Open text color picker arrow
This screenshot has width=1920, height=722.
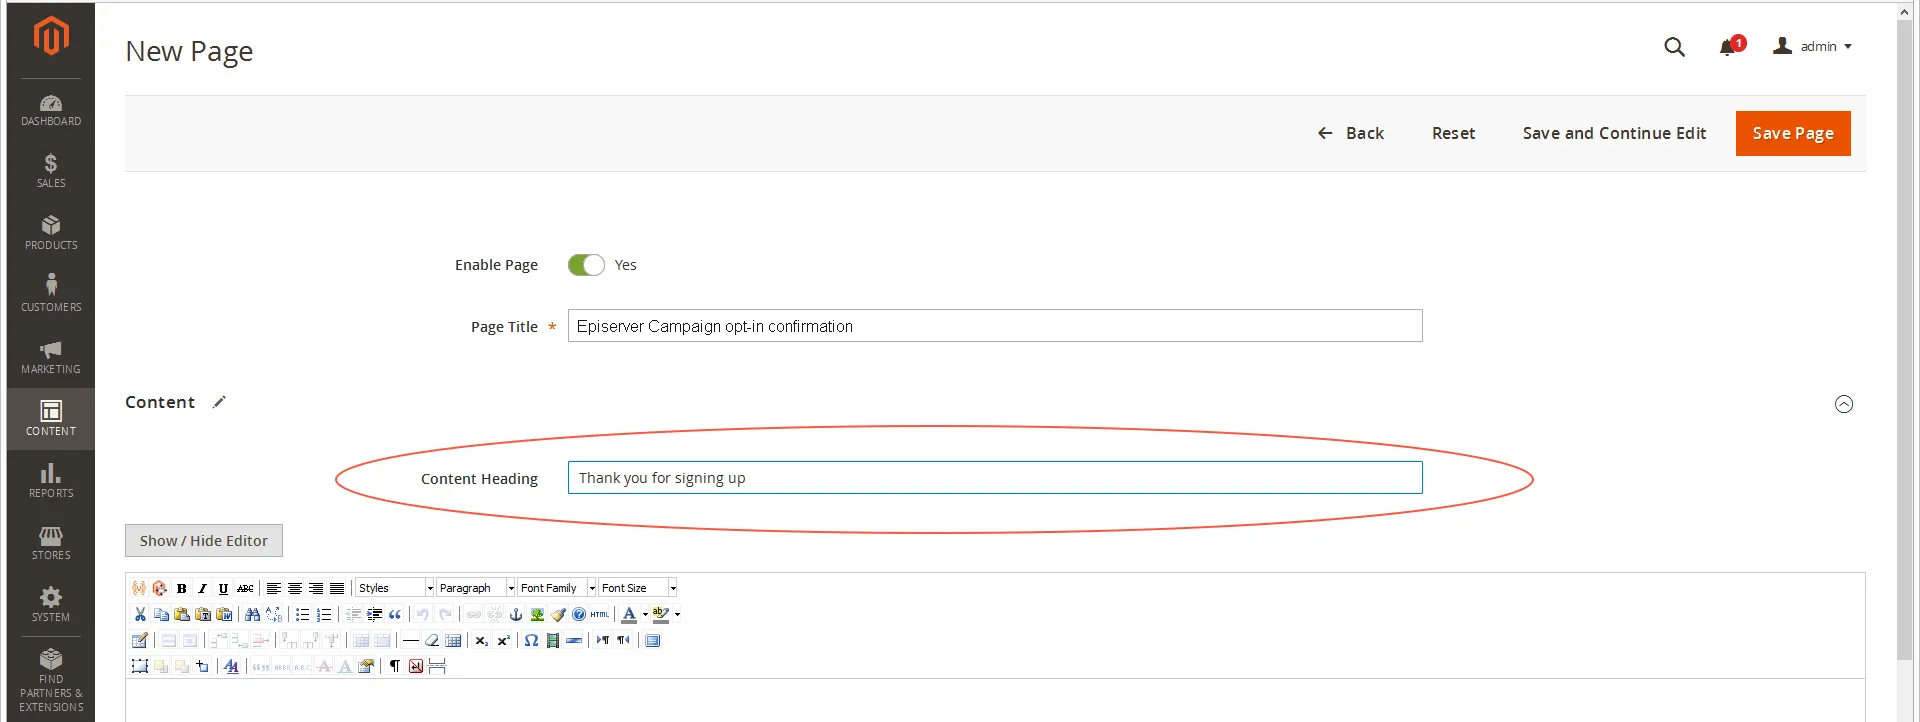coord(645,614)
